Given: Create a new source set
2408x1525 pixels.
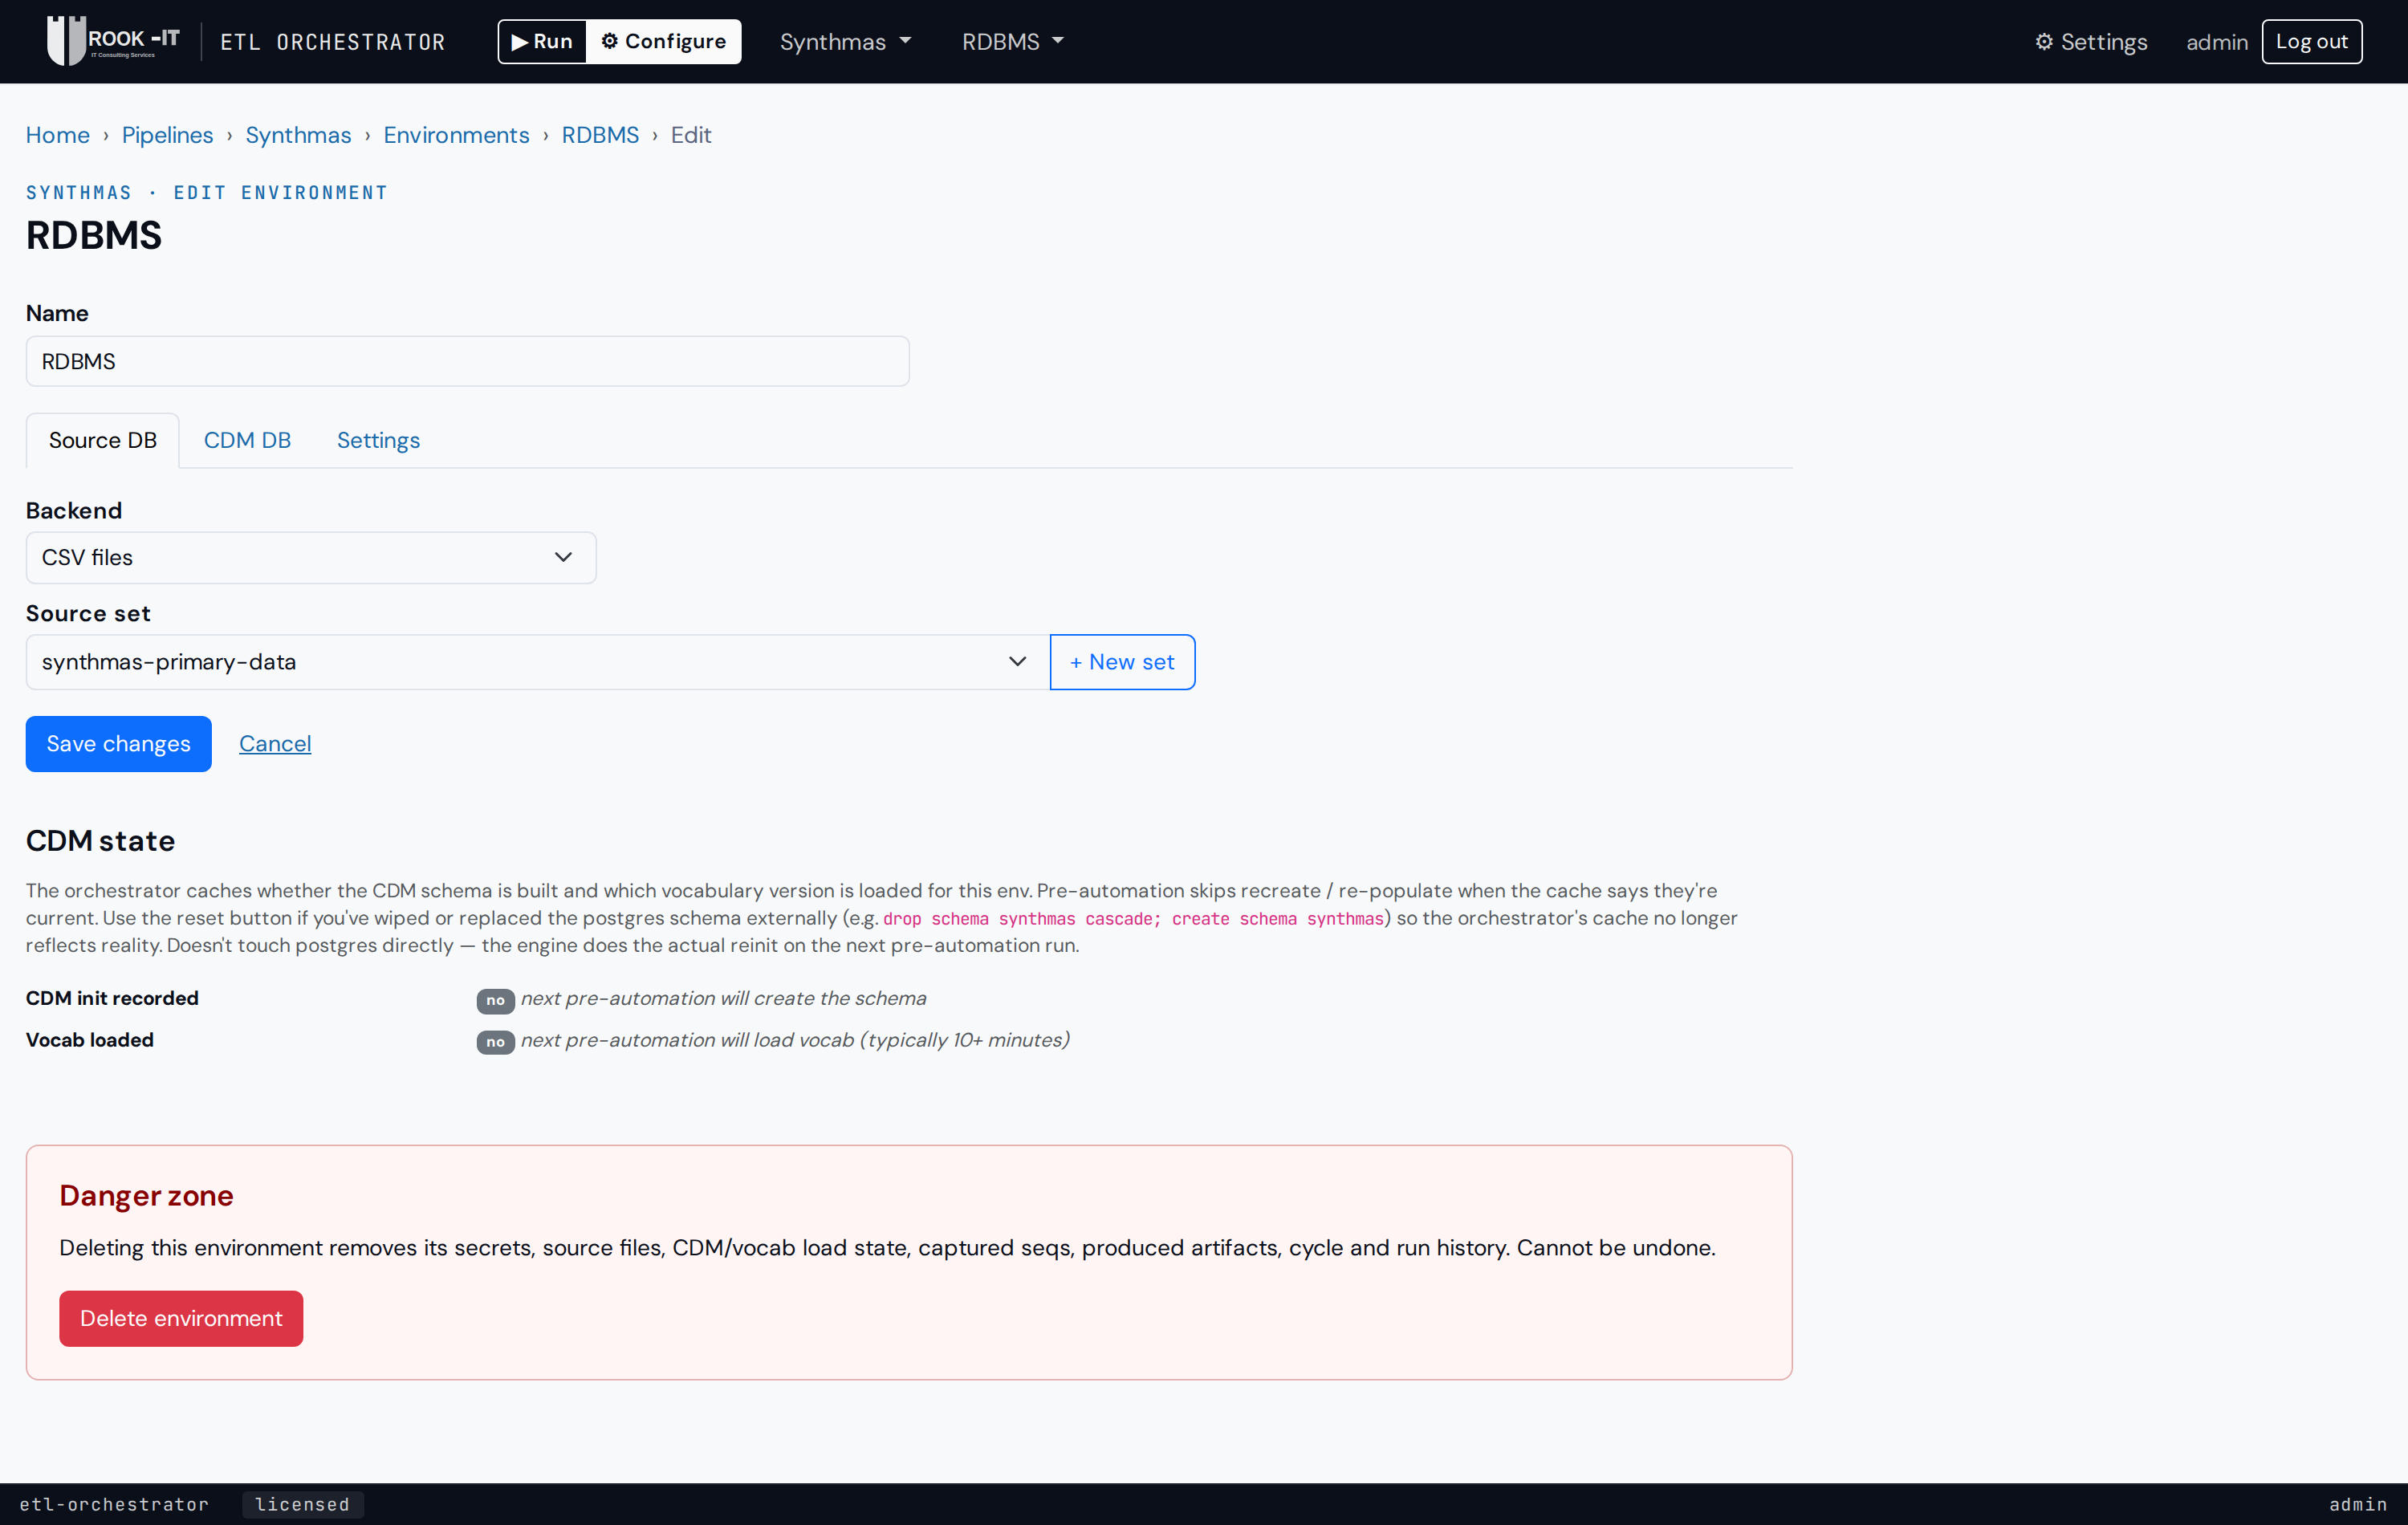Looking at the screenshot, I should click(x=1122, y=662).
